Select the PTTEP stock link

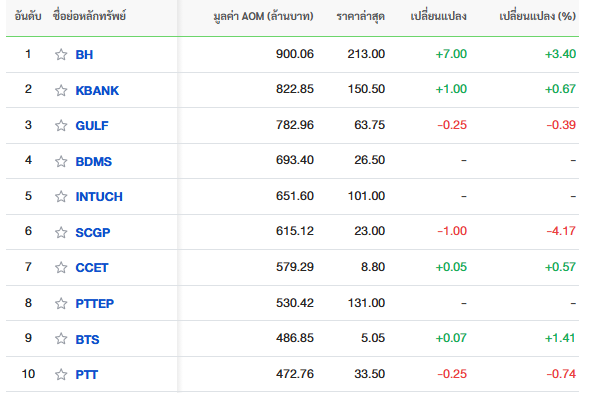click(94, 303)
